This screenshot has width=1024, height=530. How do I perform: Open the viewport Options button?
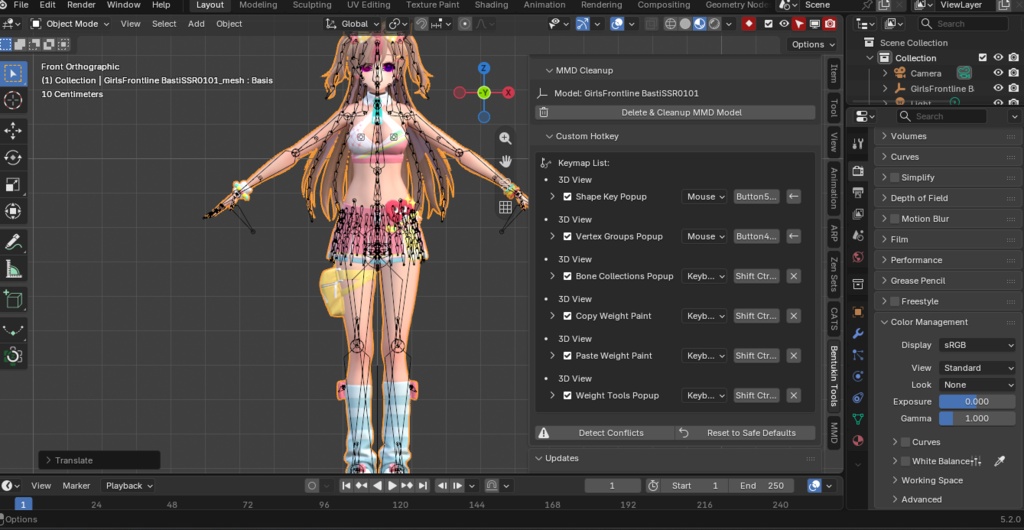[x=812, y=44]
